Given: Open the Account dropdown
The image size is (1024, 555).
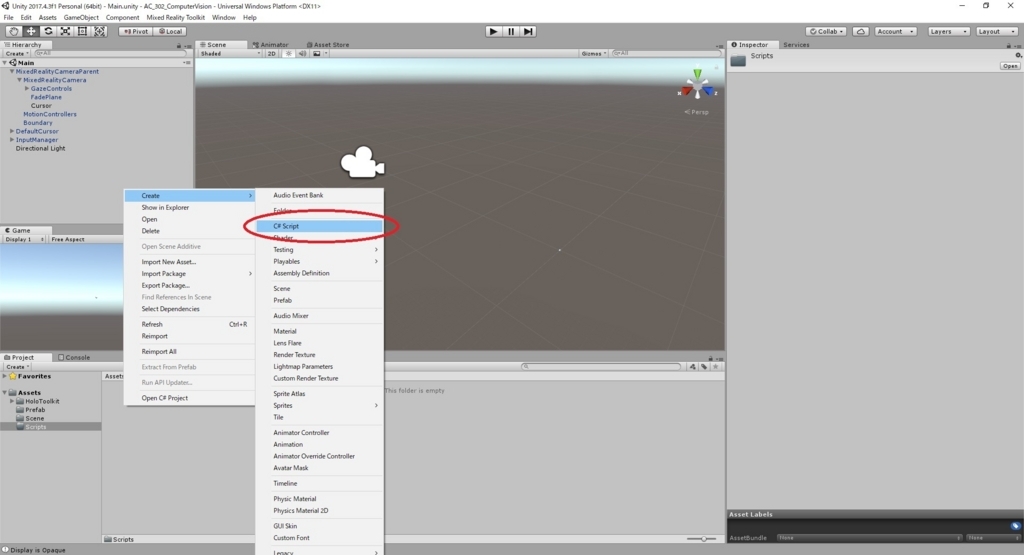Looking at the screenshot, I should tap(895, 31).
